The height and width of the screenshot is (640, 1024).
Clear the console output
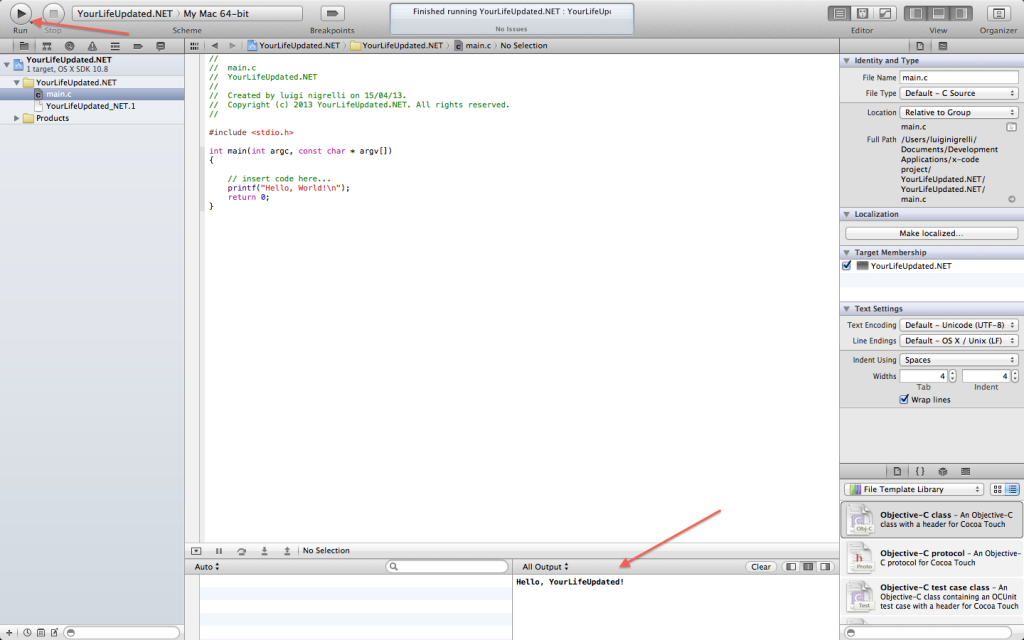761,567
